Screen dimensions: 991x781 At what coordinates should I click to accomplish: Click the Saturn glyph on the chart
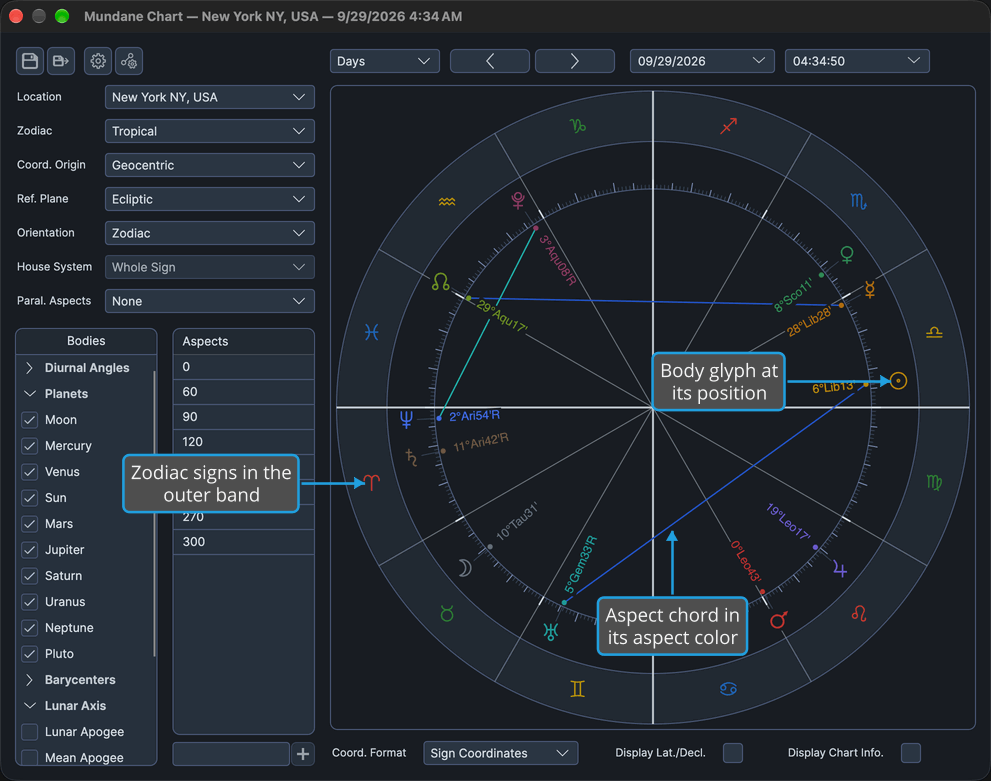[x=411, y=457]
